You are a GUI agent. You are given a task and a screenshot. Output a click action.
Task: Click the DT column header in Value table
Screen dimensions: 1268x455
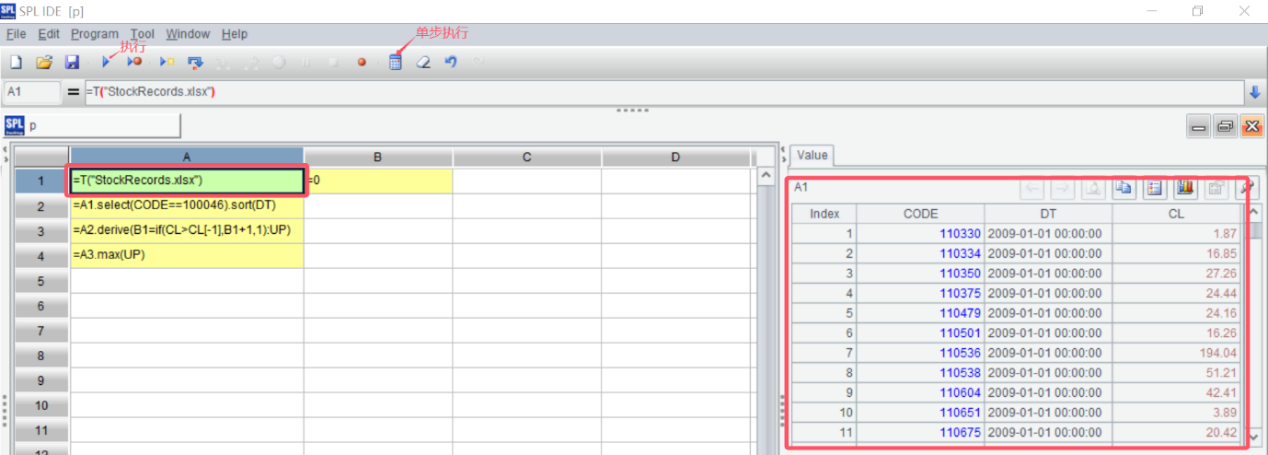click(x=1048, y=213)
